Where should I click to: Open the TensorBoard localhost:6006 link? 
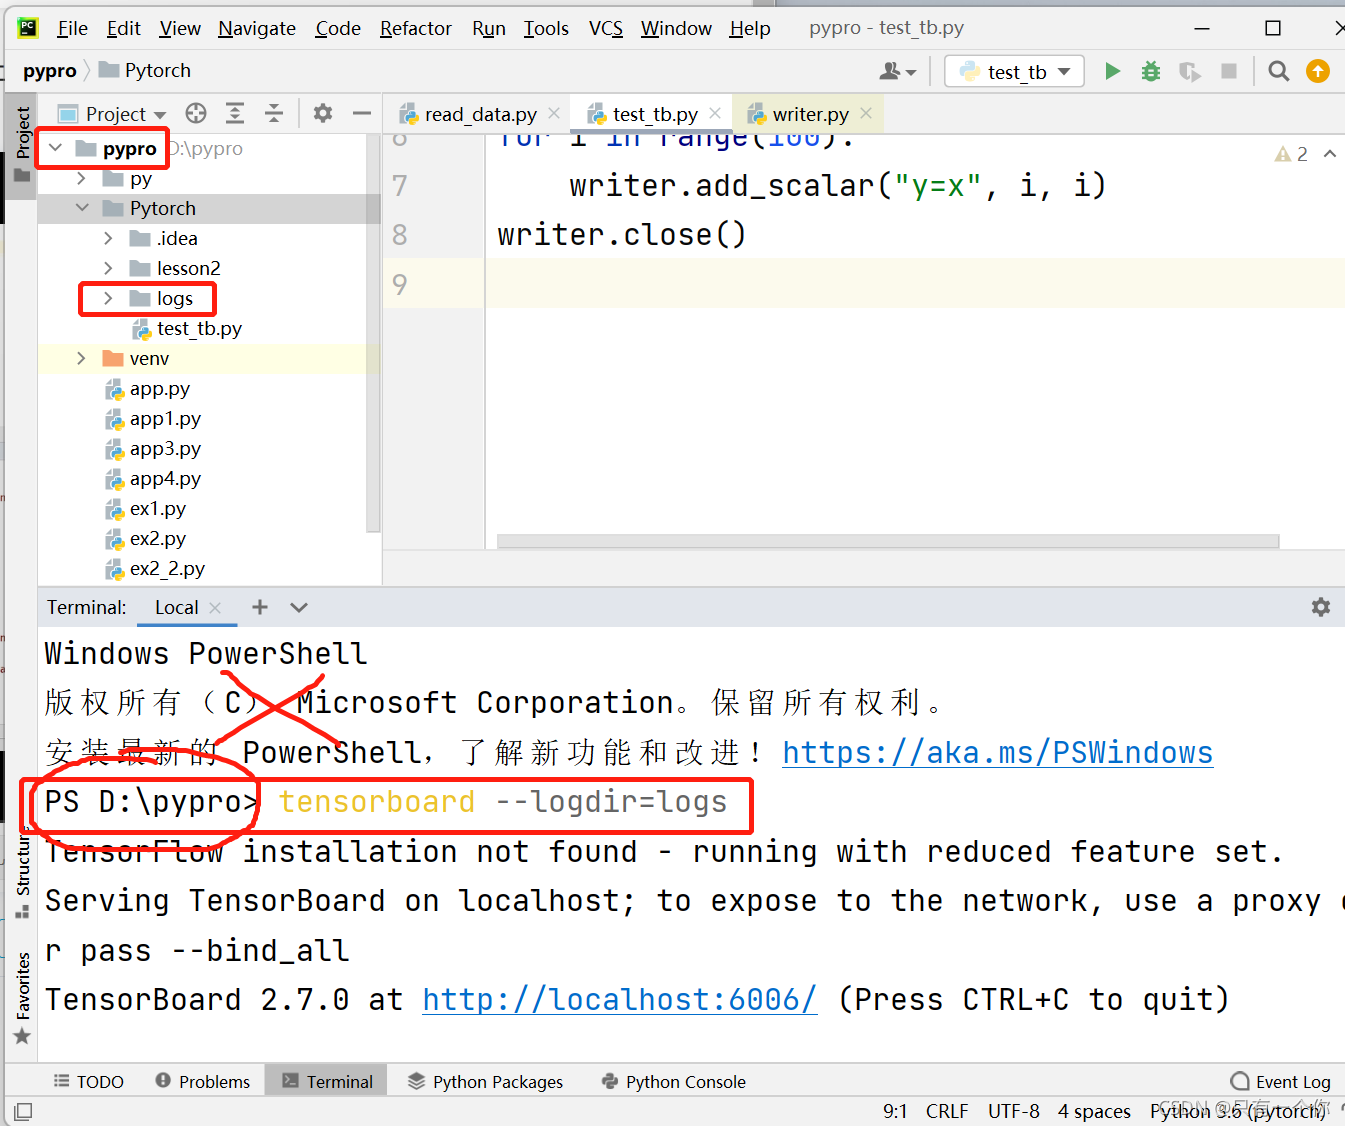(619, 999)
